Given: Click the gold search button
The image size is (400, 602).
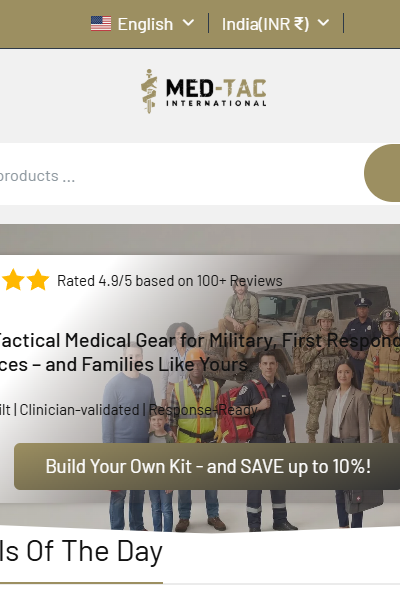Looking at the screenshot, I should pyautogui.click(x=382, y=173).
